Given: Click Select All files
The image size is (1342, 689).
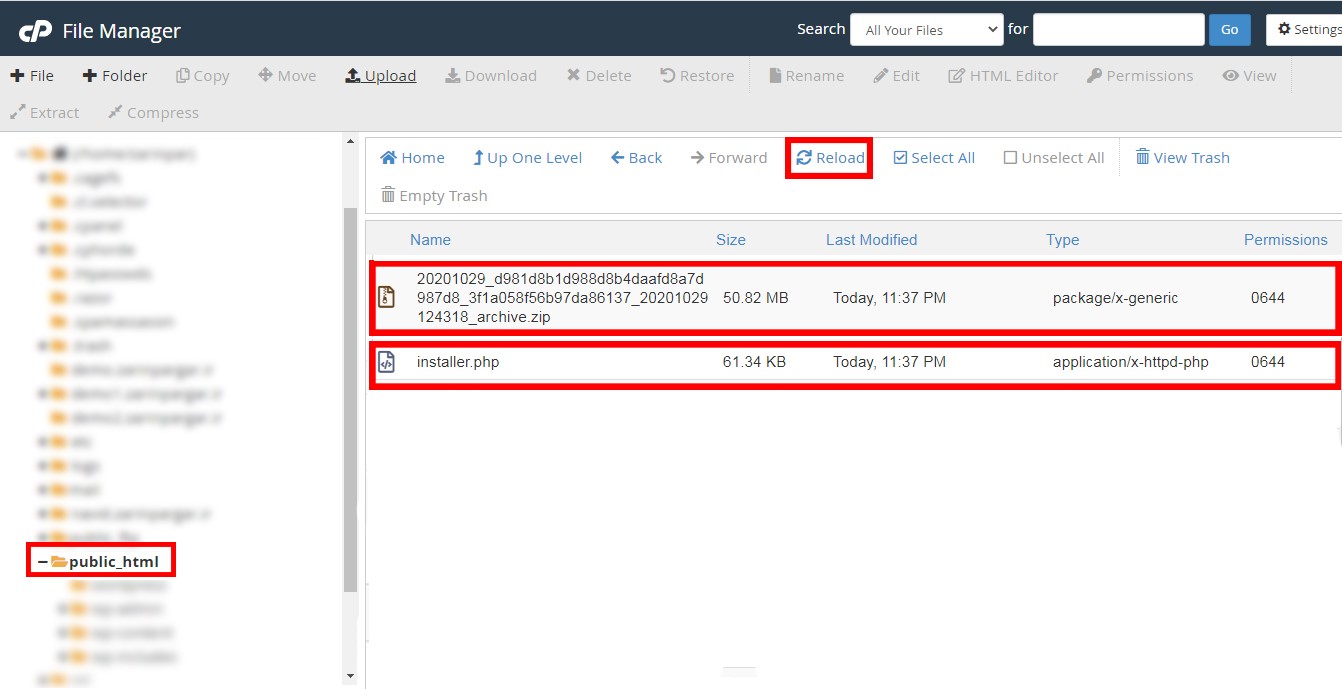Looking at the screenshot, I should pyautogui.click(x=934, y=158).
